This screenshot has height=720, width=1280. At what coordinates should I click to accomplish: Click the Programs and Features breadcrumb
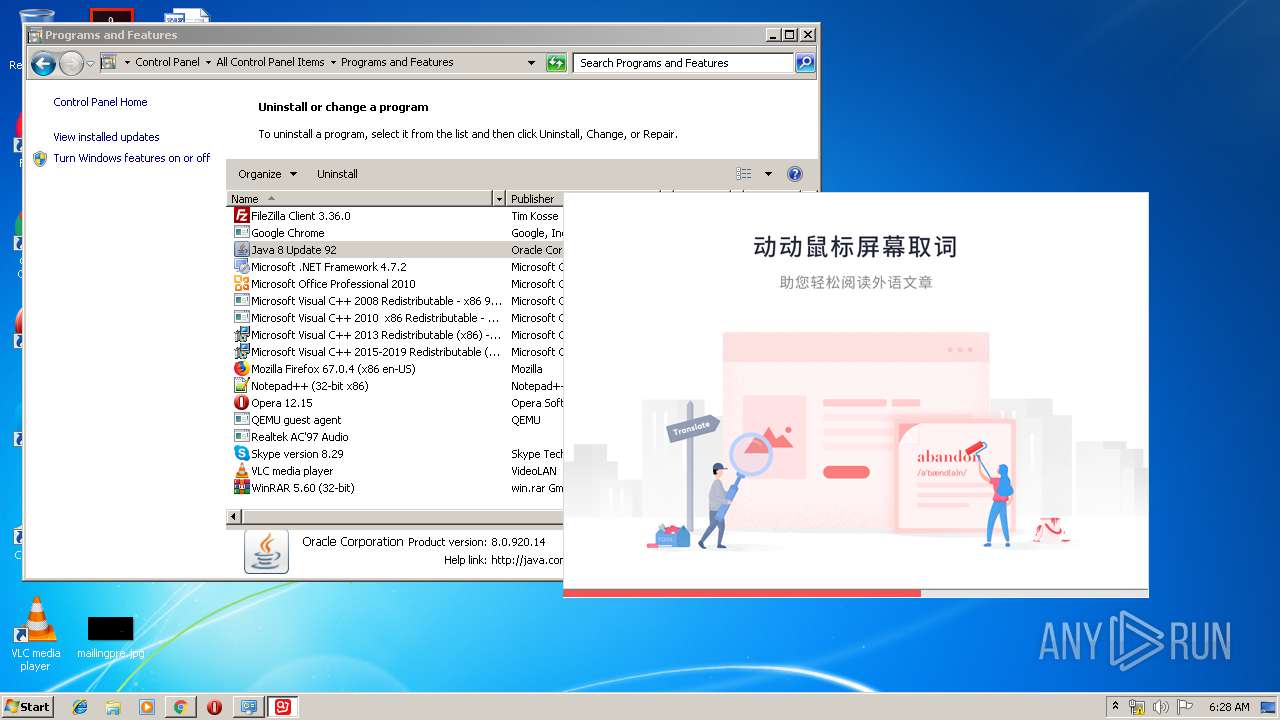pos(397,62)
